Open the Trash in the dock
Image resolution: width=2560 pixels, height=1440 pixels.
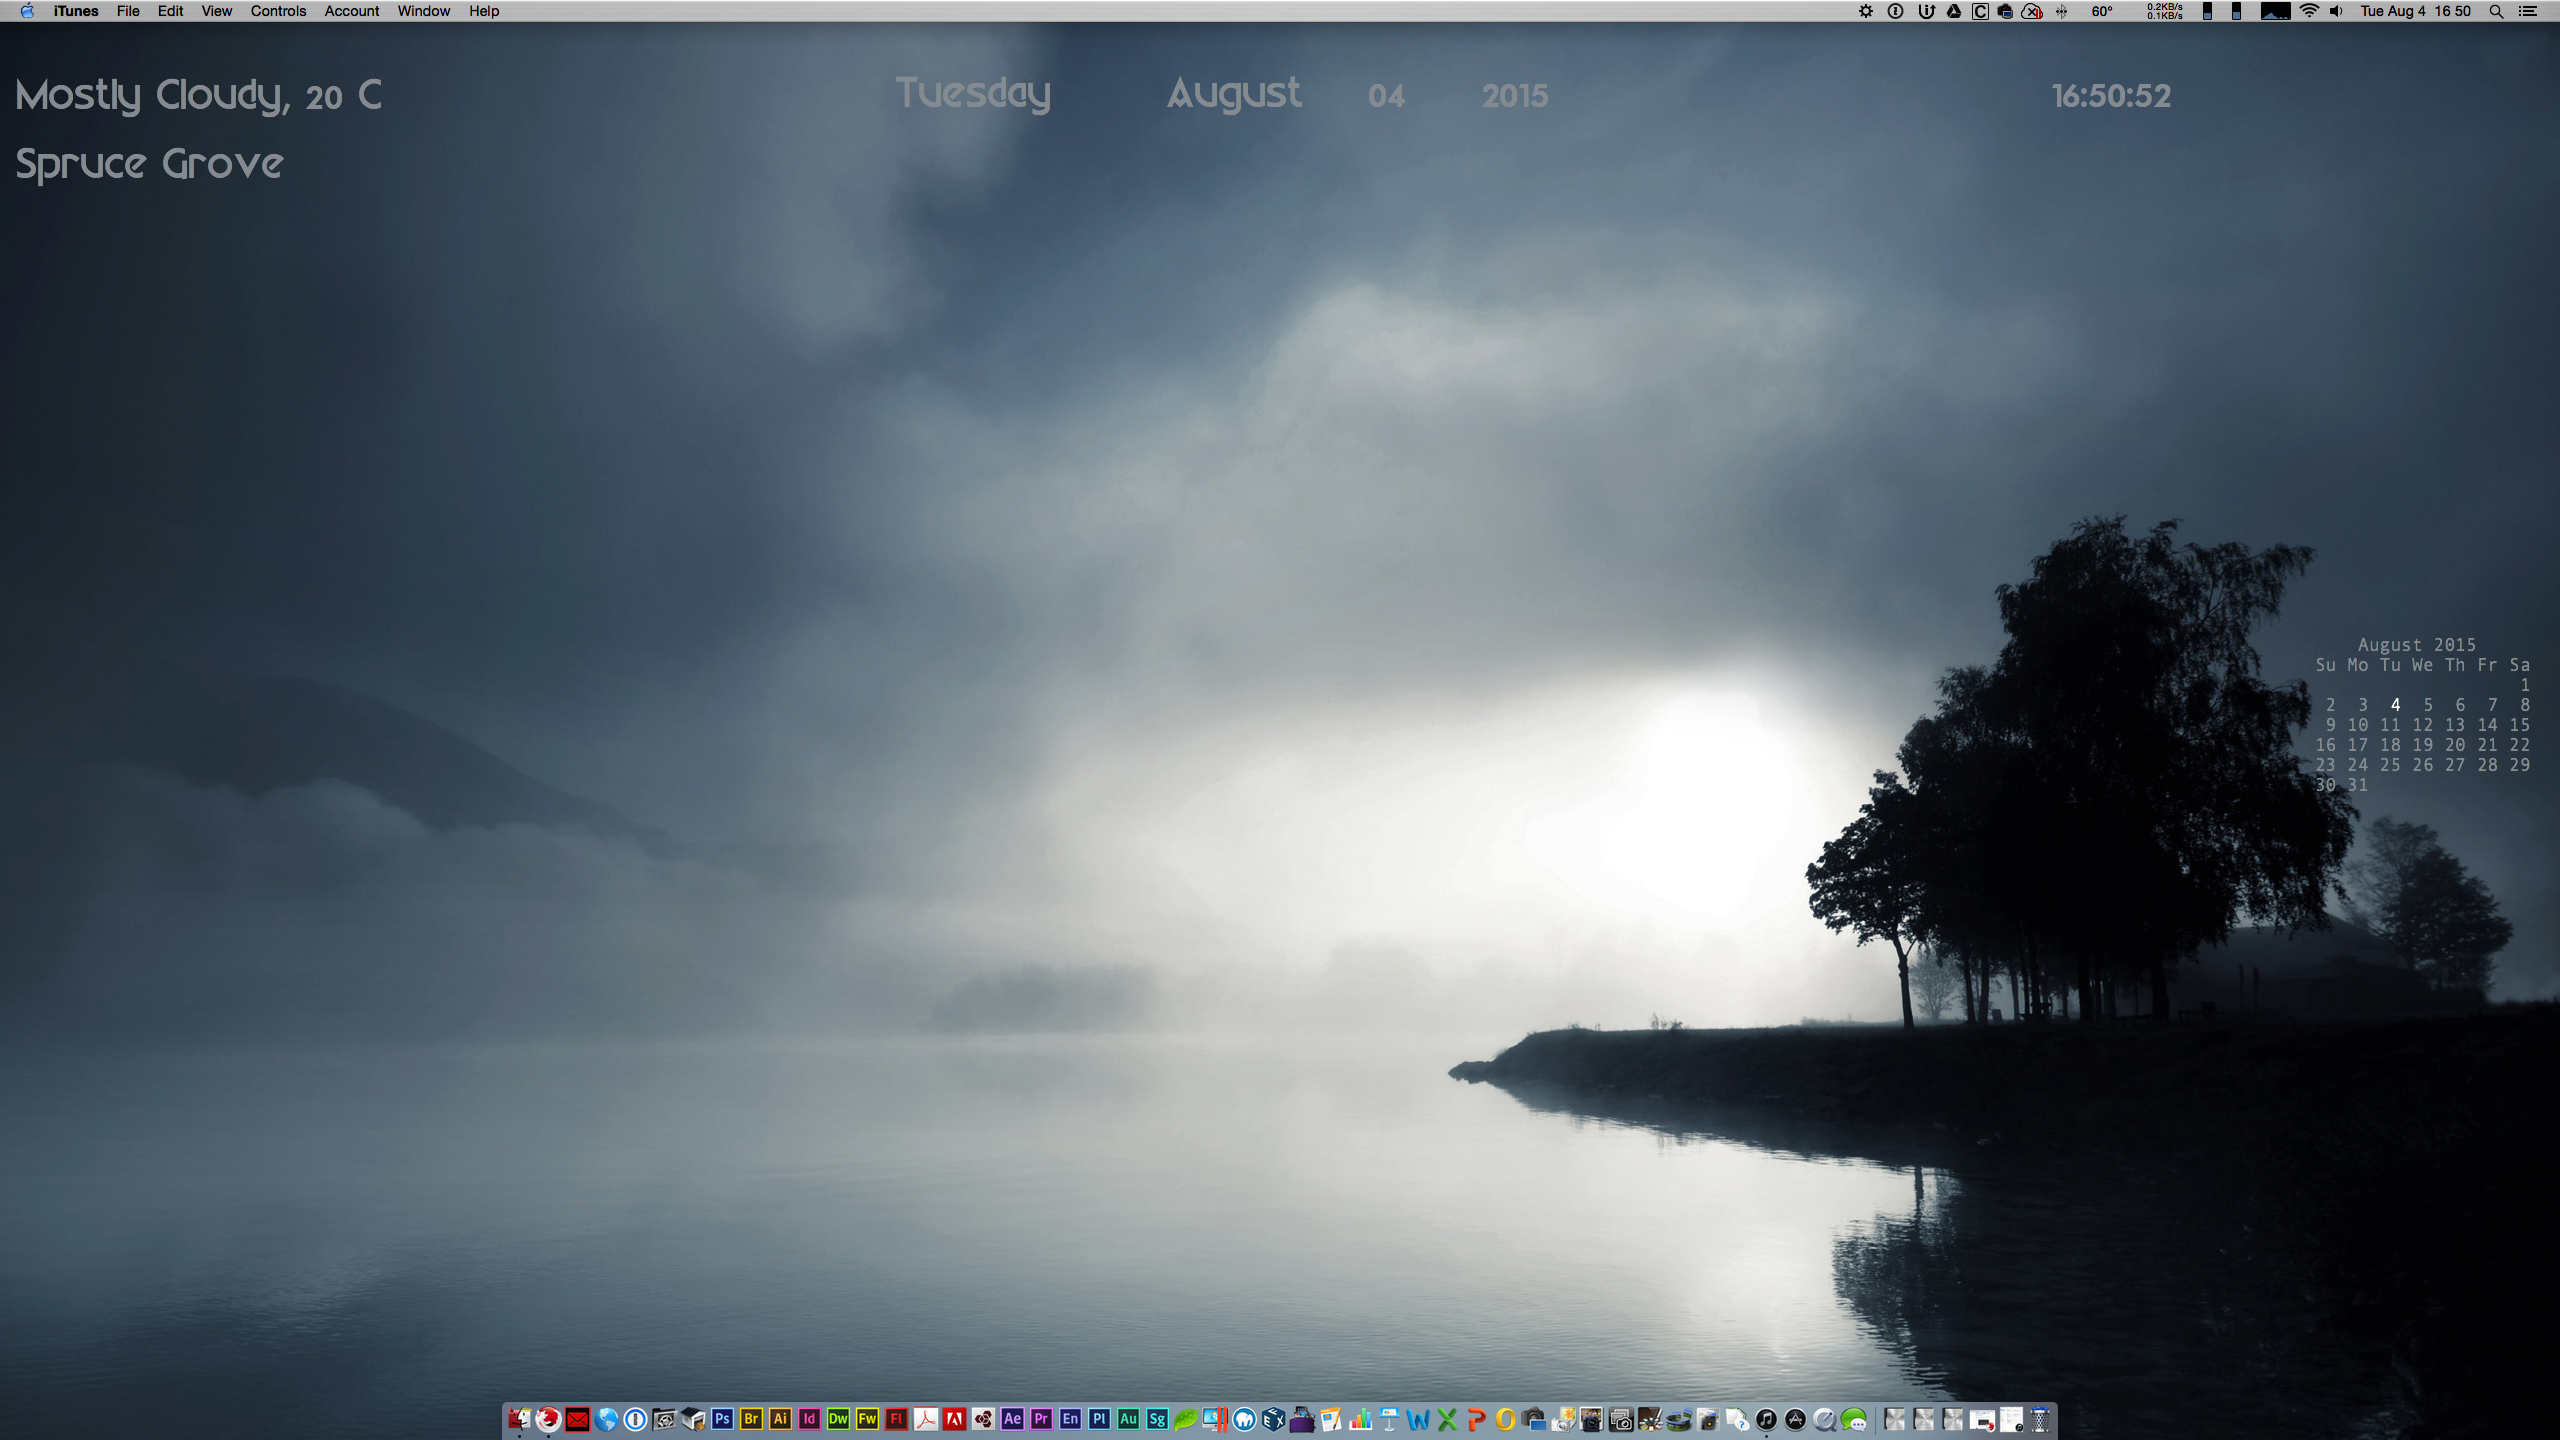click(2040, 1419)
